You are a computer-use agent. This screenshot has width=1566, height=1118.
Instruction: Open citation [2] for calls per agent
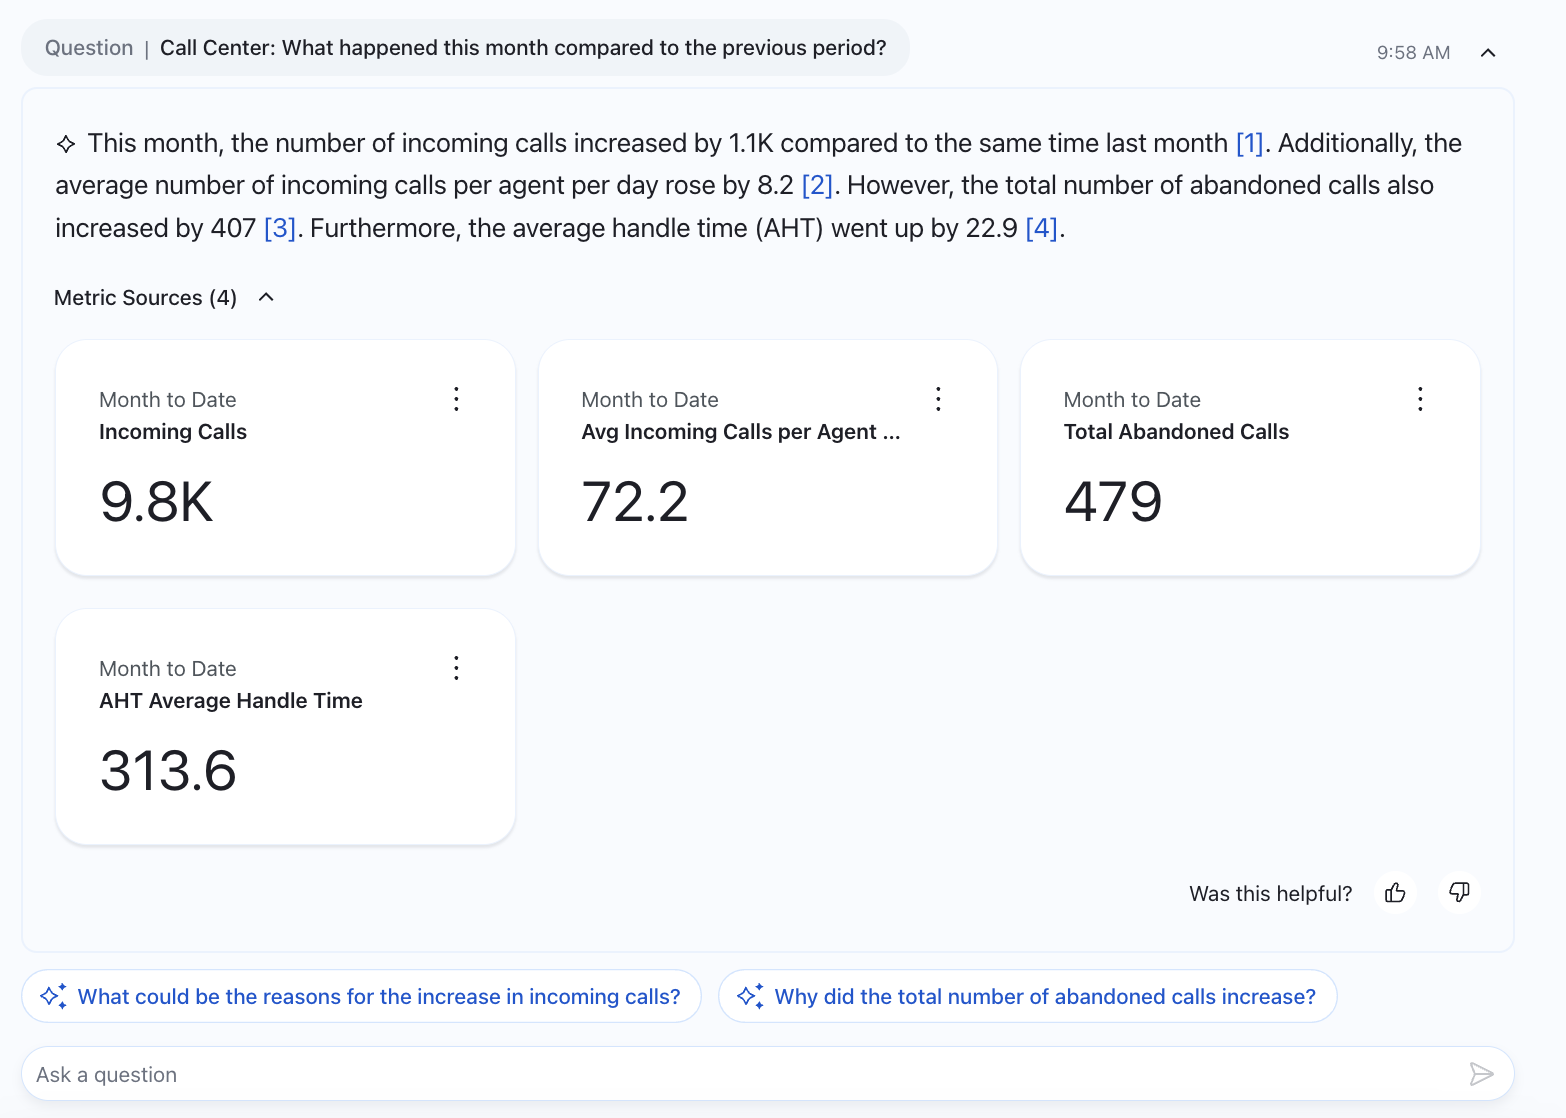coord(817,185)
